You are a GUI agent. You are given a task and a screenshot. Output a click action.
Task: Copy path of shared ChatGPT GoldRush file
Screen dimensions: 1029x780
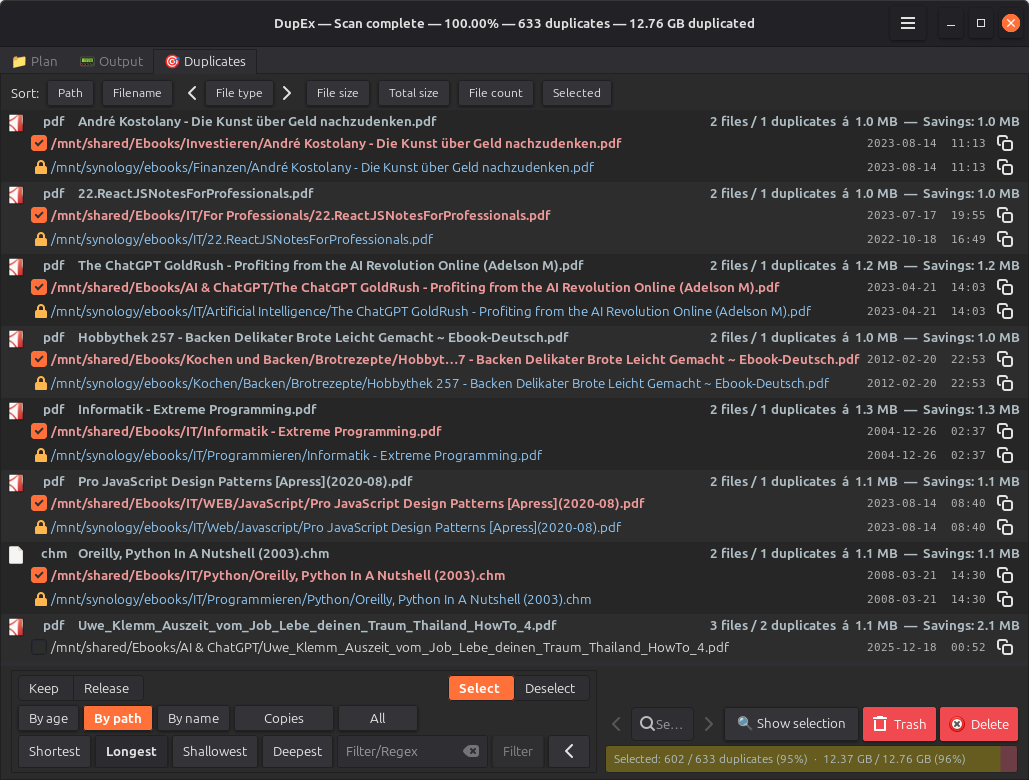(1005, 287)
